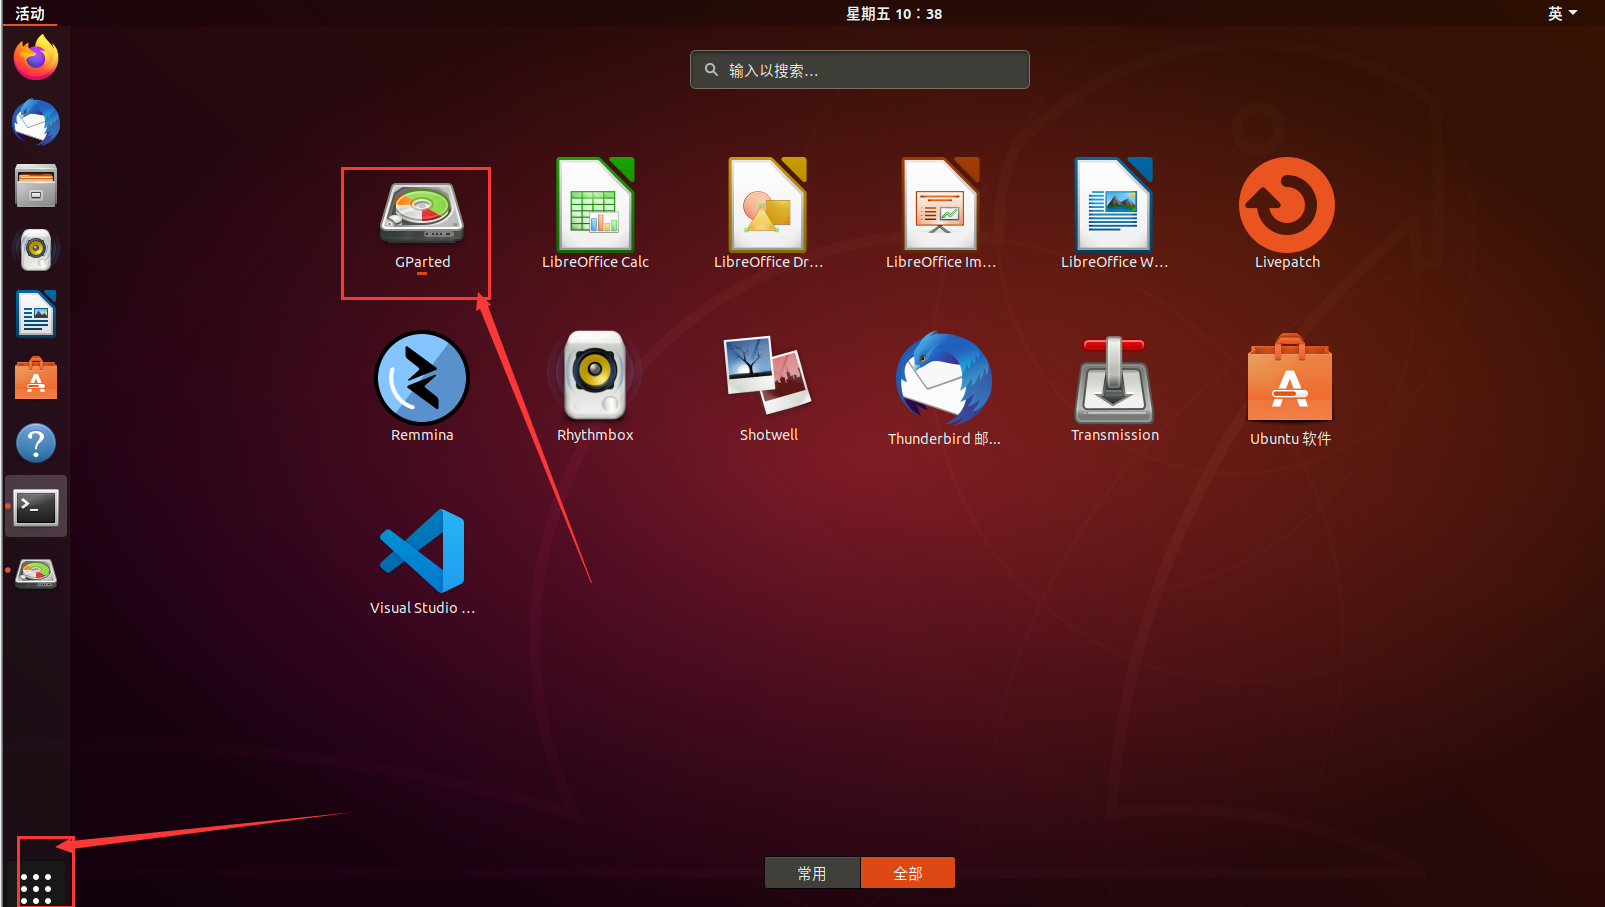Launch Rhythmbox from the app grid
This screenshot has width=1605, height=907.
595,387
